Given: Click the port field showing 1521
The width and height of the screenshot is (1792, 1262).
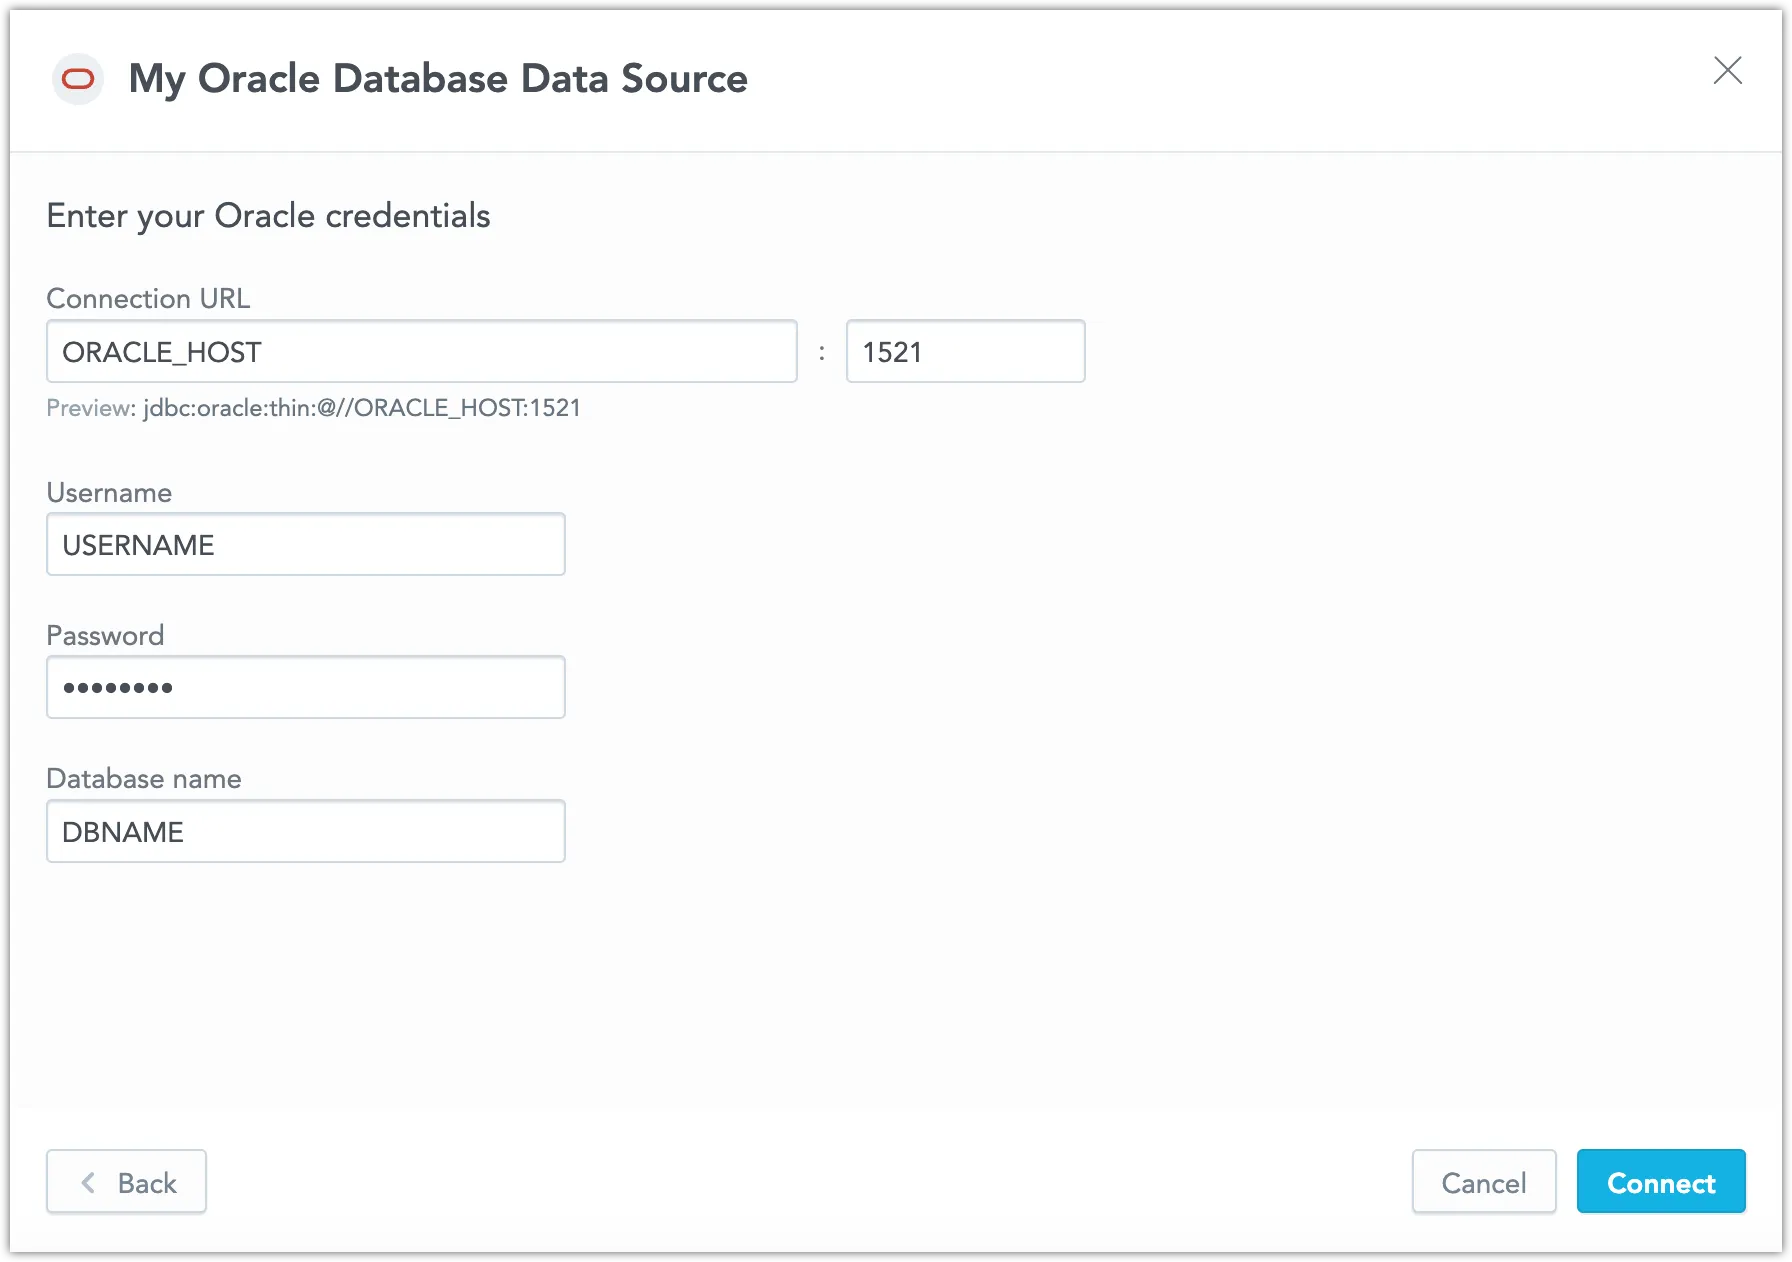Looking at the screenshot, I should pos(965,351).
